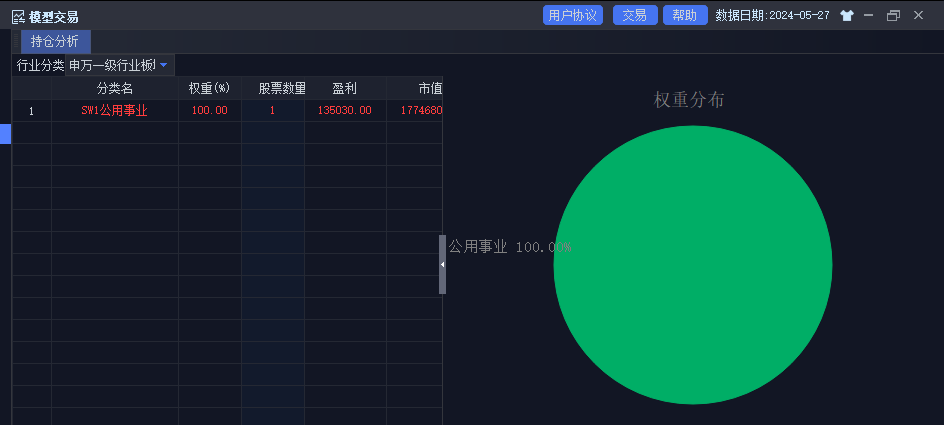Image resolution: width=944 pixels, height=425 pixels.
Task: Select the stock count cell showing 1
Action: coord(273,111)
